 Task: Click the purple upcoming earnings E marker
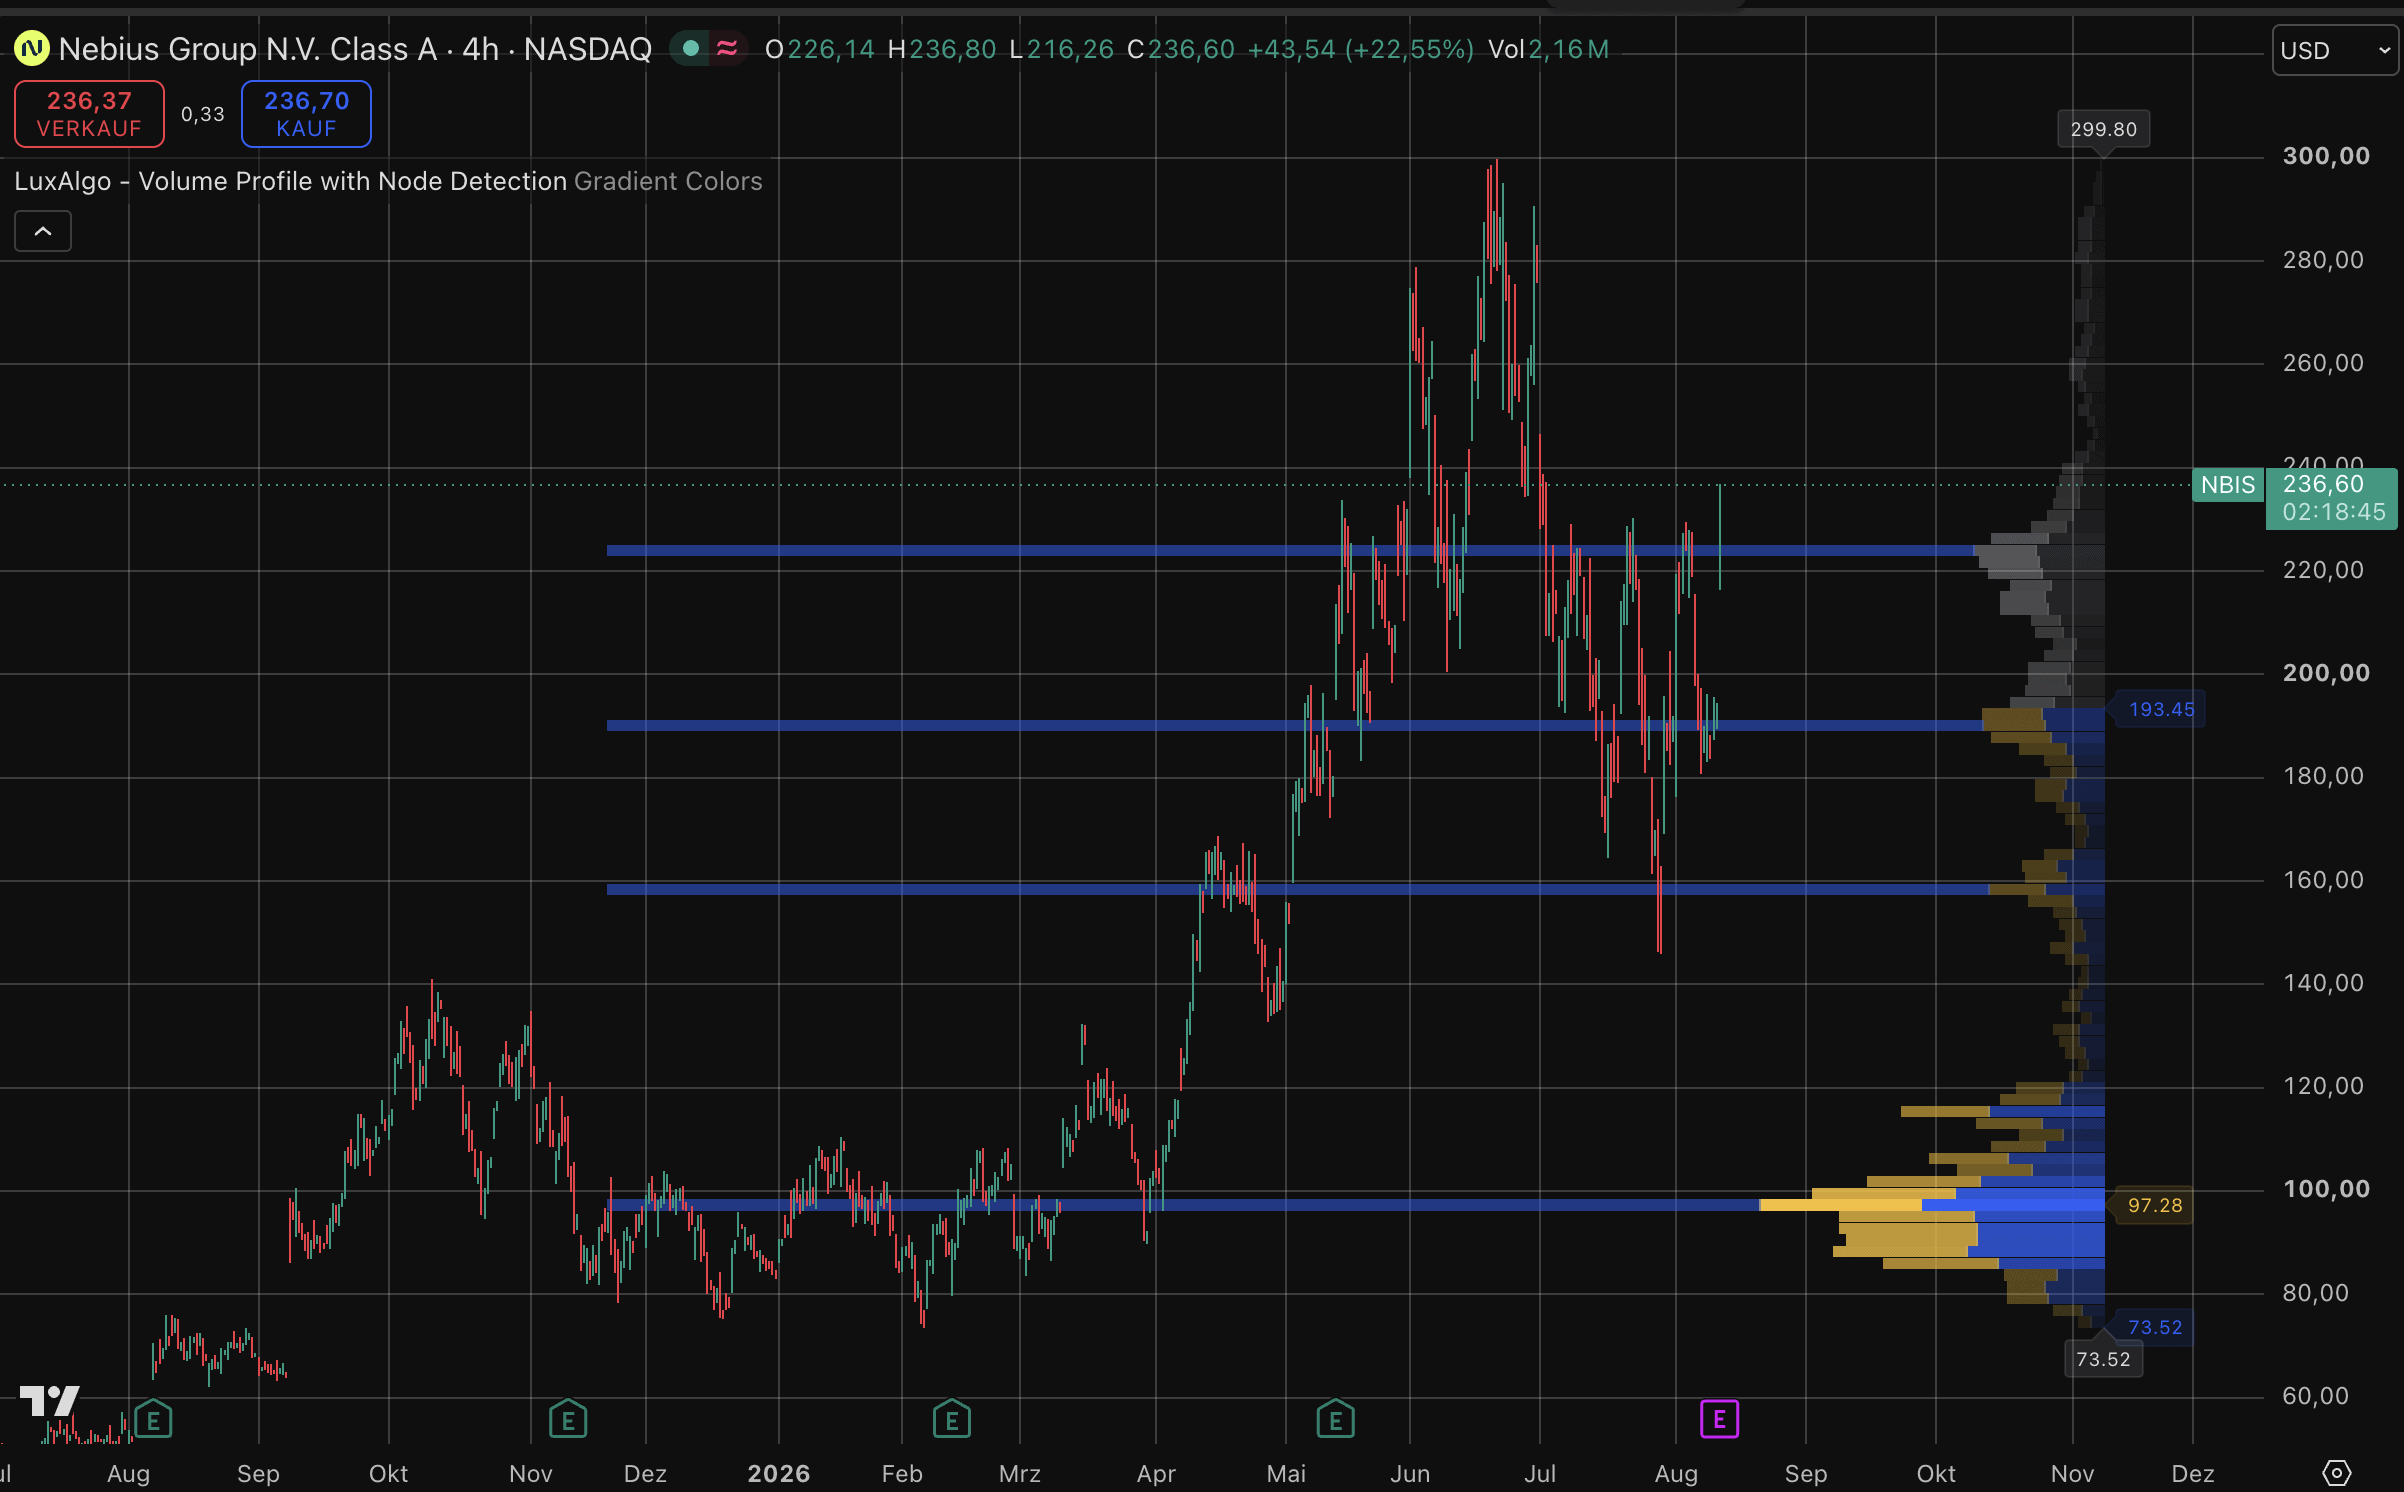pos(1719,1419)
